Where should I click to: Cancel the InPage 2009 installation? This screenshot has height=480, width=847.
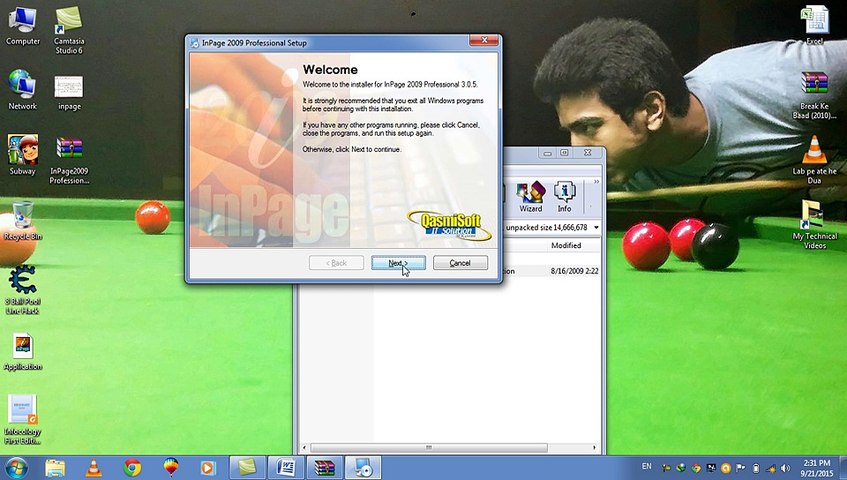460,263
